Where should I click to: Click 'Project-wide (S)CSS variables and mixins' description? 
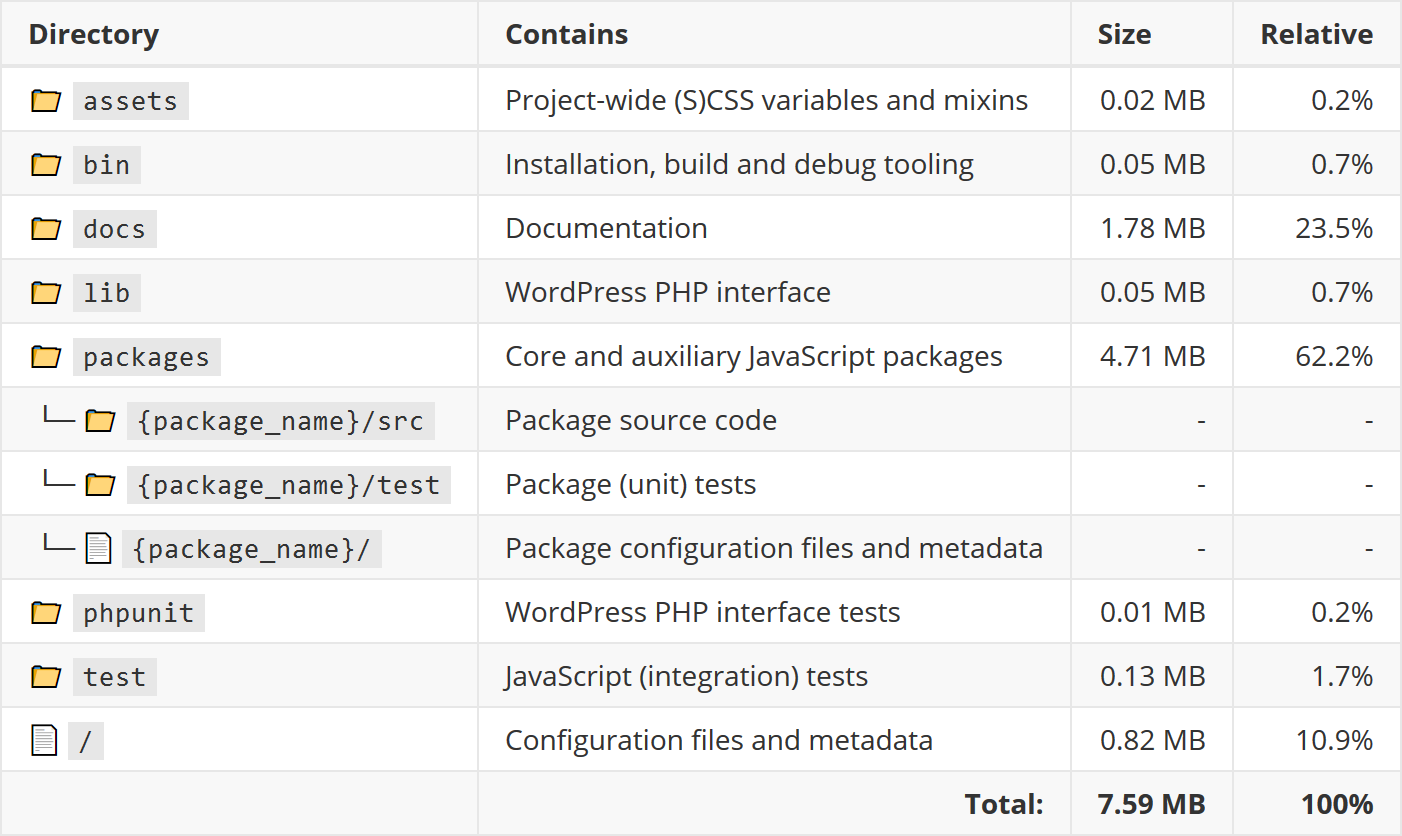click(766, 100)
